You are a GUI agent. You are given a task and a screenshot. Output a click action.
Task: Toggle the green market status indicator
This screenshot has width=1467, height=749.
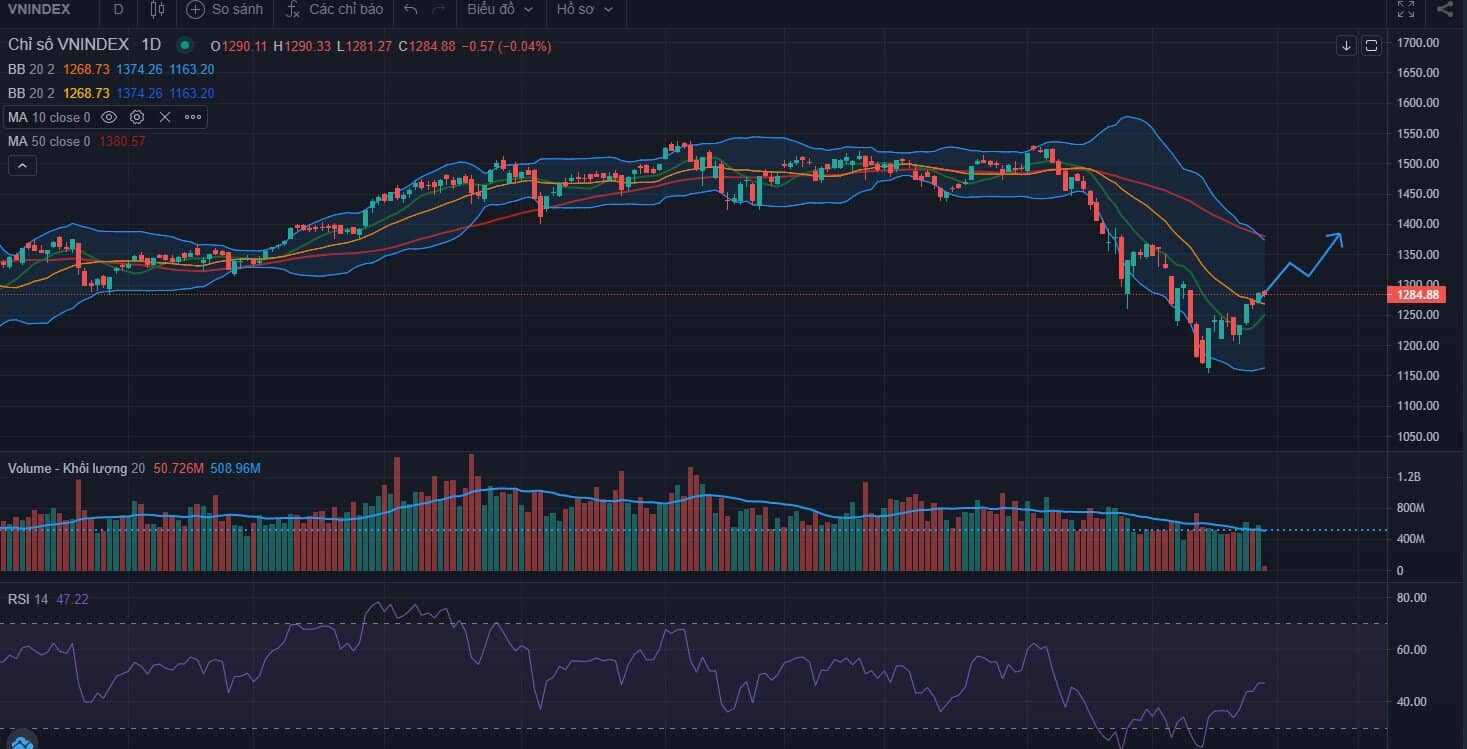coord(184,45)
